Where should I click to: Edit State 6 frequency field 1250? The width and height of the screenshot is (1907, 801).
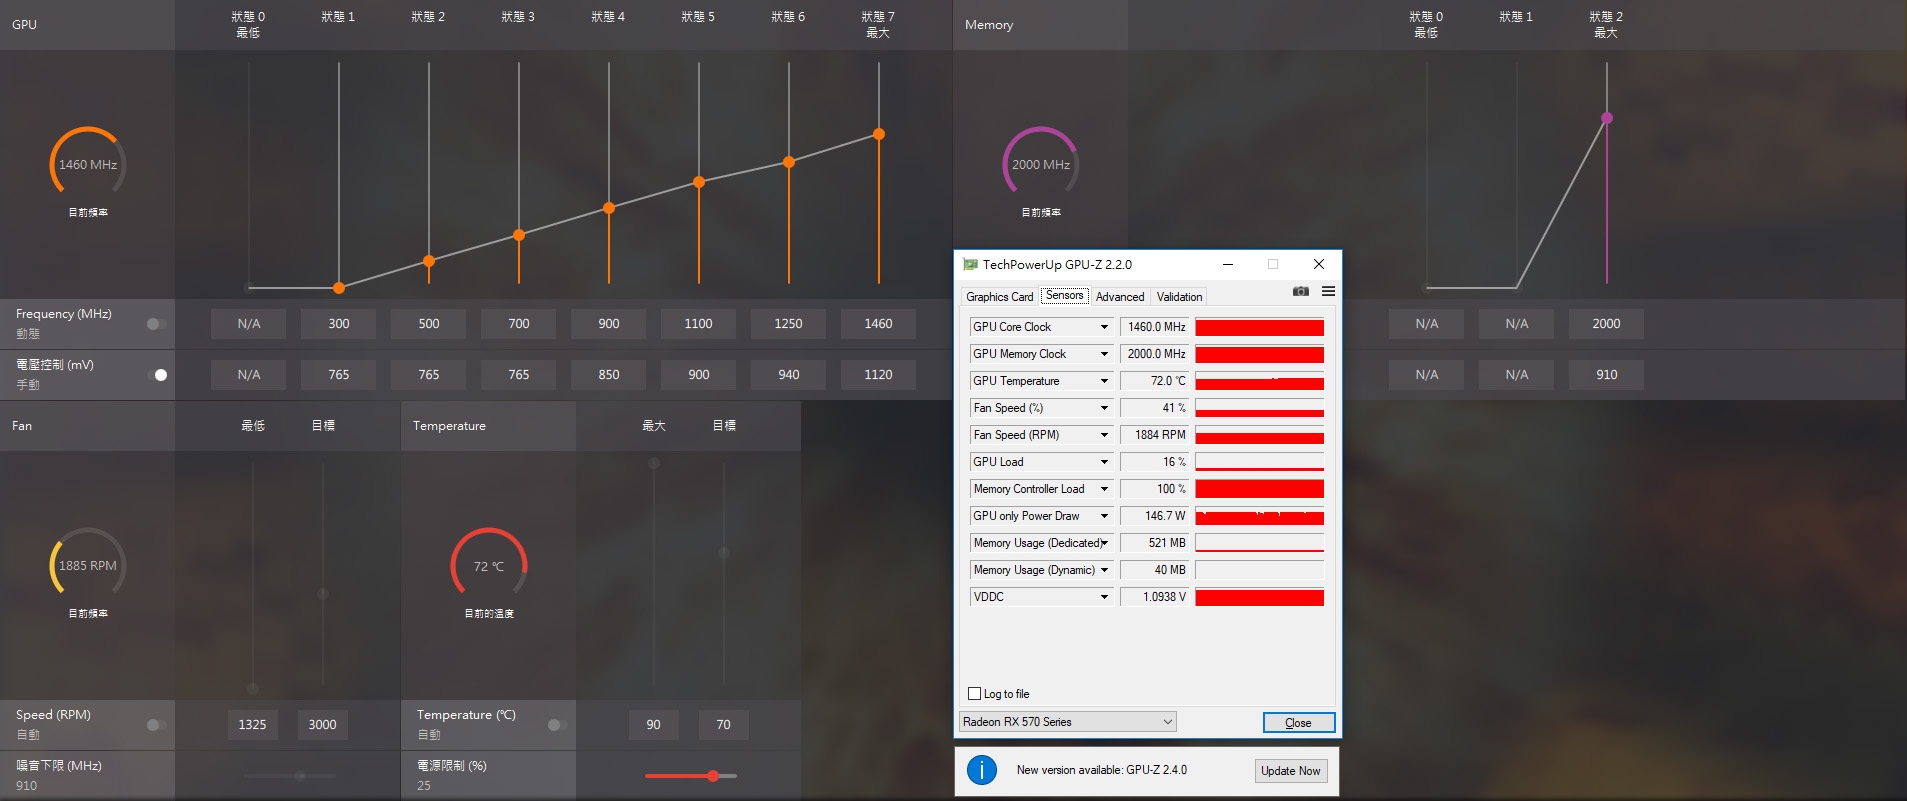coord(788,324)
